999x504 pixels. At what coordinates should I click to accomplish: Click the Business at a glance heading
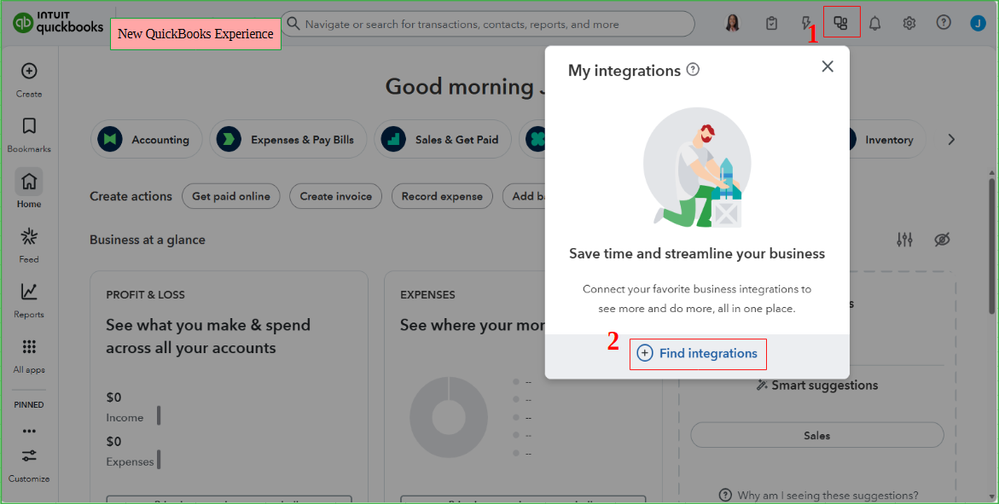coord(147,240)
